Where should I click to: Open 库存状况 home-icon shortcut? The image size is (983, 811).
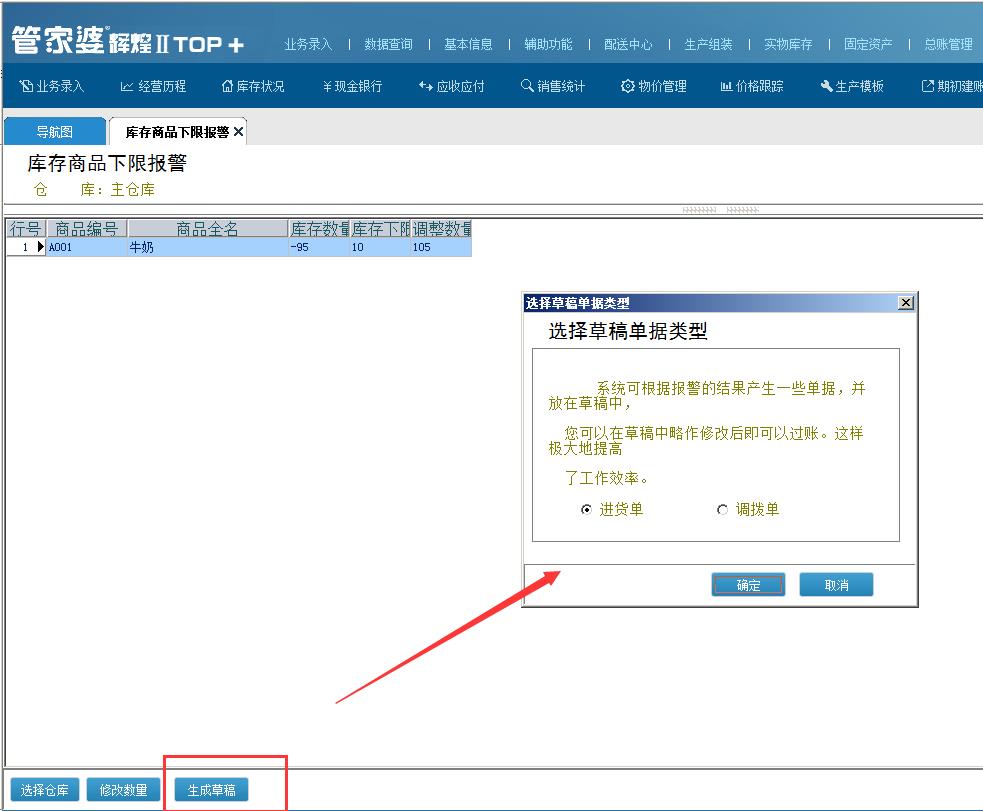253,86
